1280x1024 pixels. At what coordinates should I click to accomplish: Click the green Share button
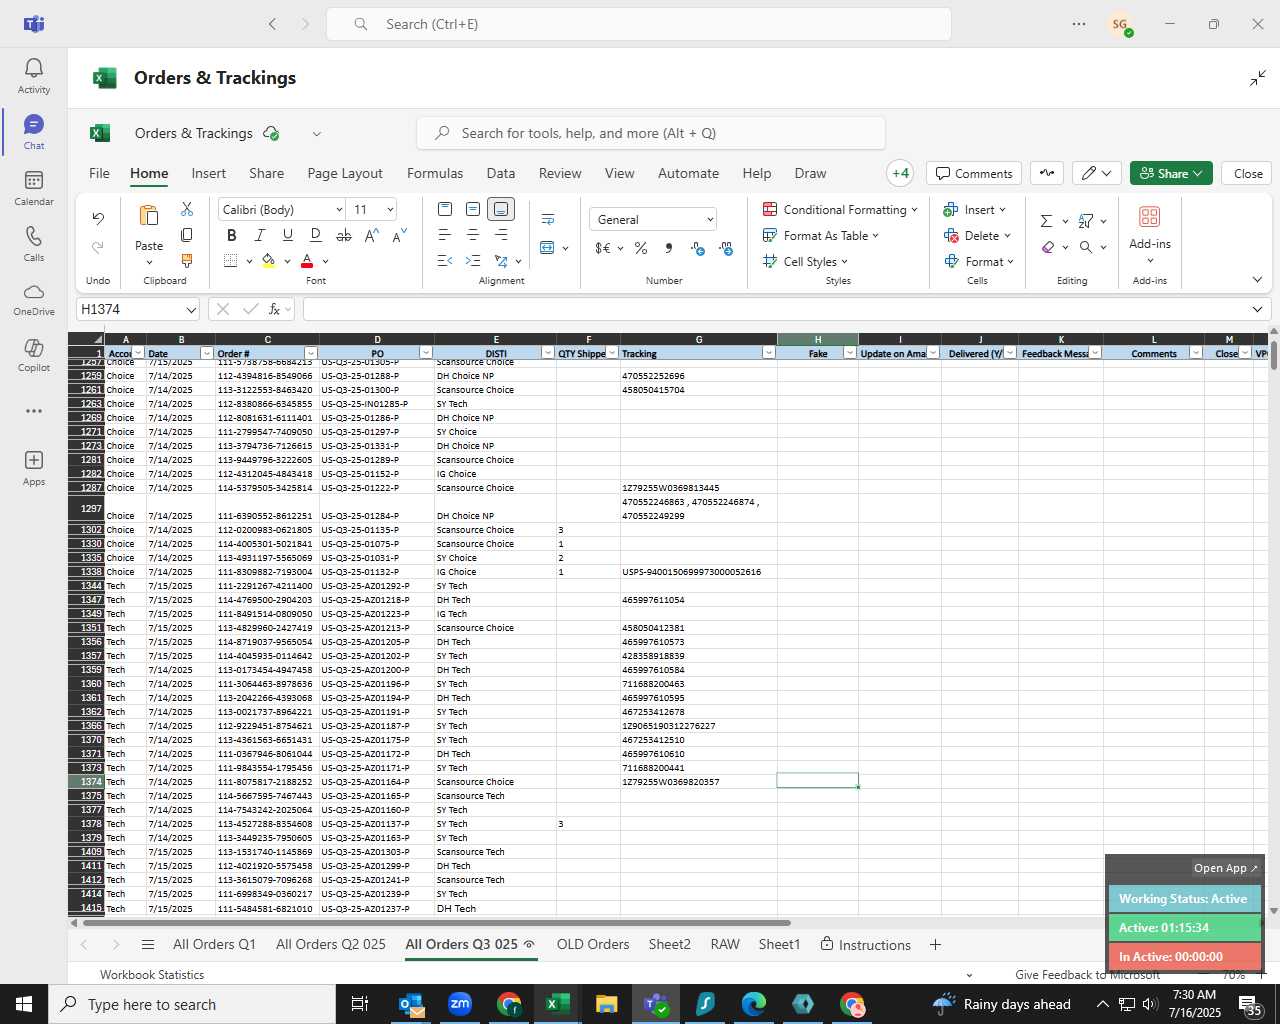pyautogui.click(x=1171, y=173)
